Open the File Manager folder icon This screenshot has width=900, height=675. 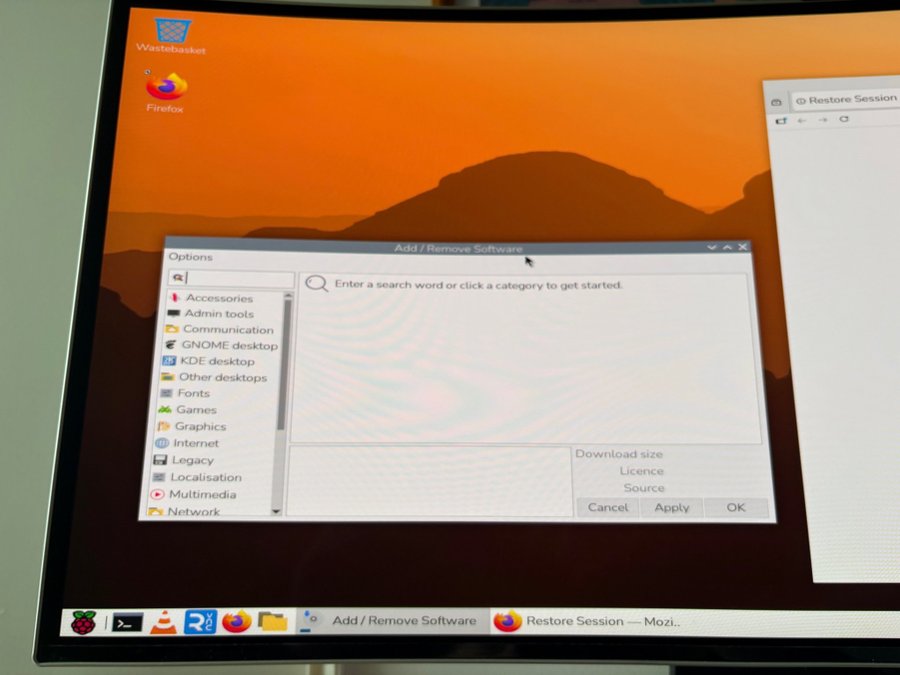272,622
